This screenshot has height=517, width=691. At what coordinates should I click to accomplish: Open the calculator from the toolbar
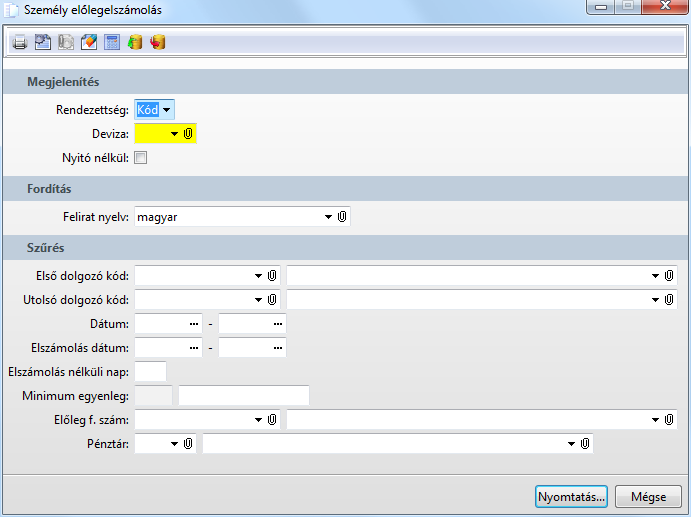click(112, 42)
